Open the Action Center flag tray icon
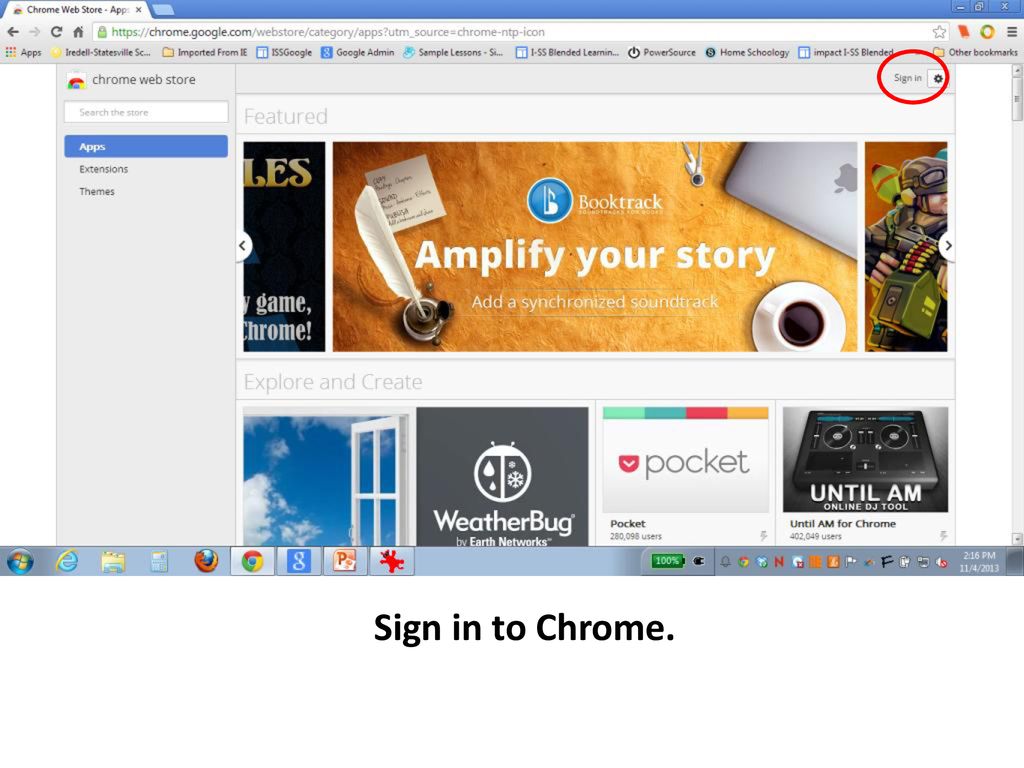This screenshot has width=1024, height=768. (850, 562)
